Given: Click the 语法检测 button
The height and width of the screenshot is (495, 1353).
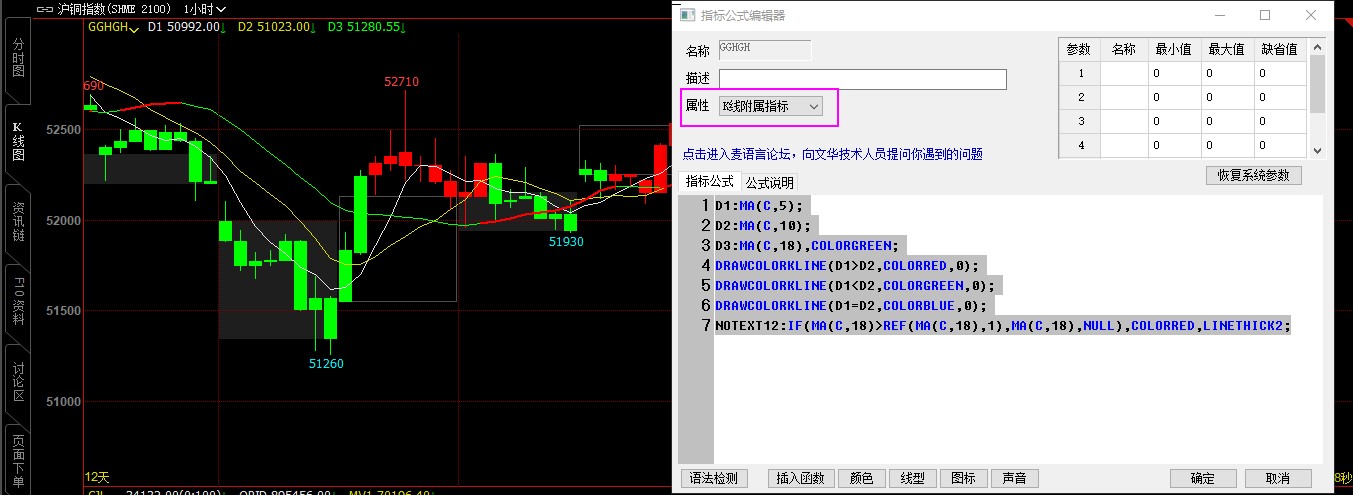Looking at the screenshot, I should tap(714, 478).
